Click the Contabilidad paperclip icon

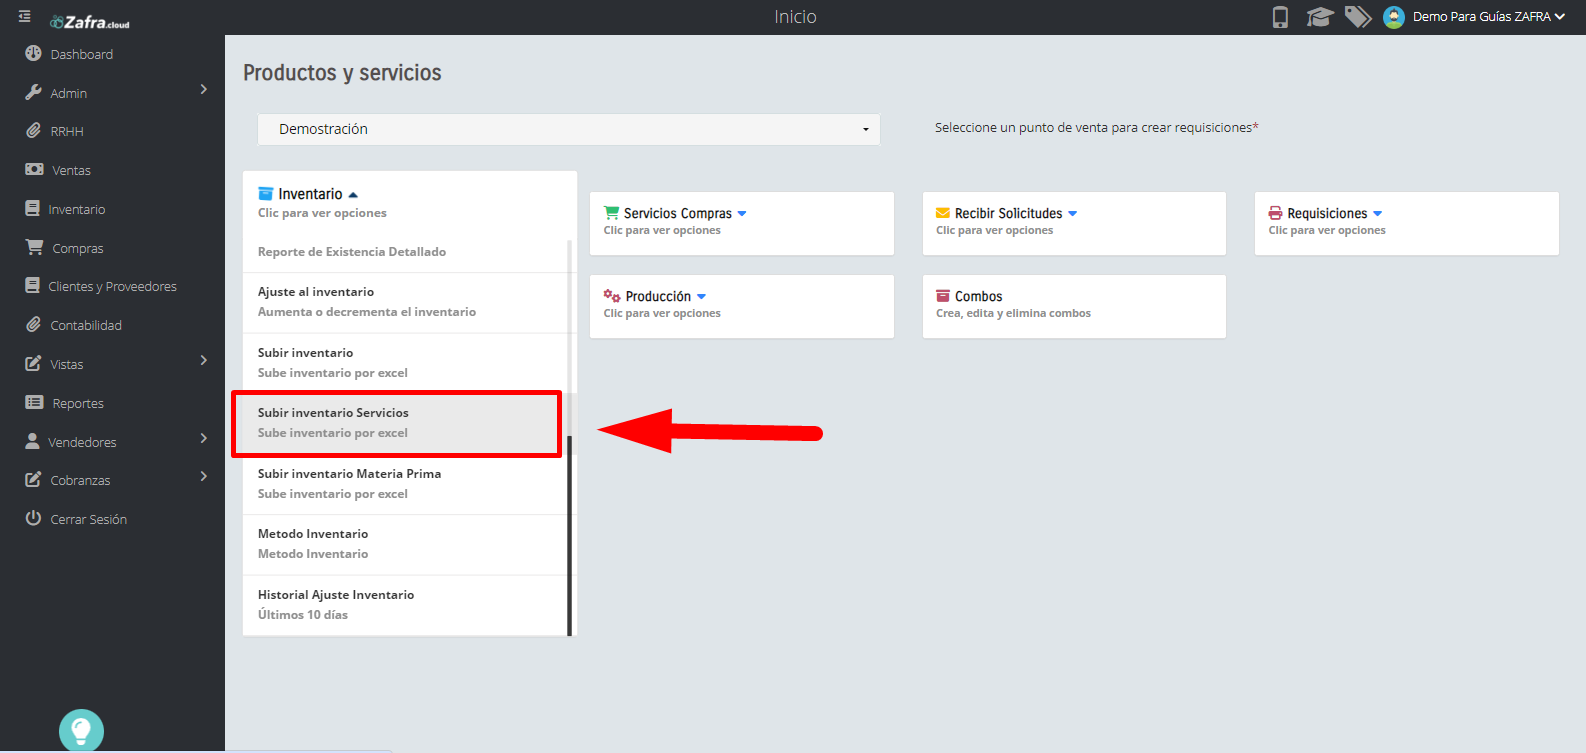(x=33, y=324)
